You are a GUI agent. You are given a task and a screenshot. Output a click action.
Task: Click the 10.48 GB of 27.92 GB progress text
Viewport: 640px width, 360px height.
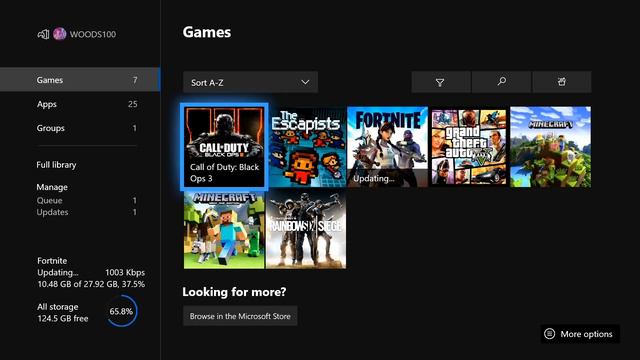[91, 284]
